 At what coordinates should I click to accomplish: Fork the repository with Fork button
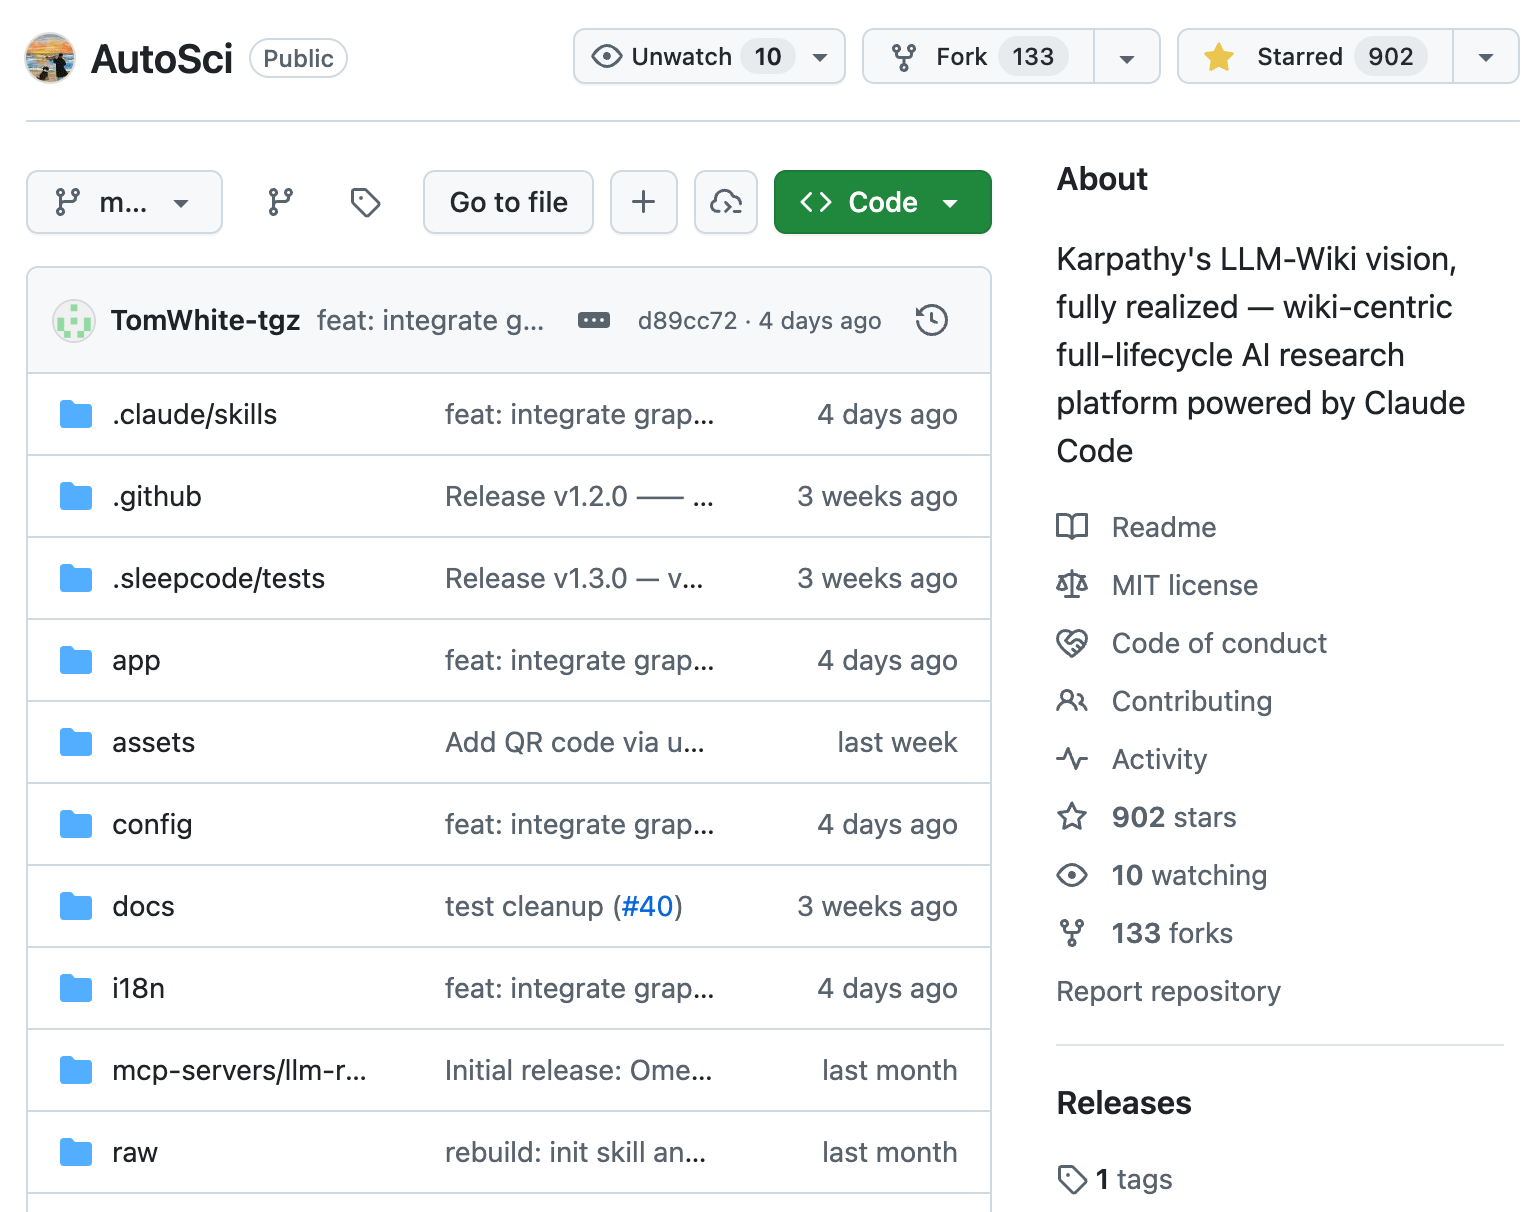[x=979, y=57]
